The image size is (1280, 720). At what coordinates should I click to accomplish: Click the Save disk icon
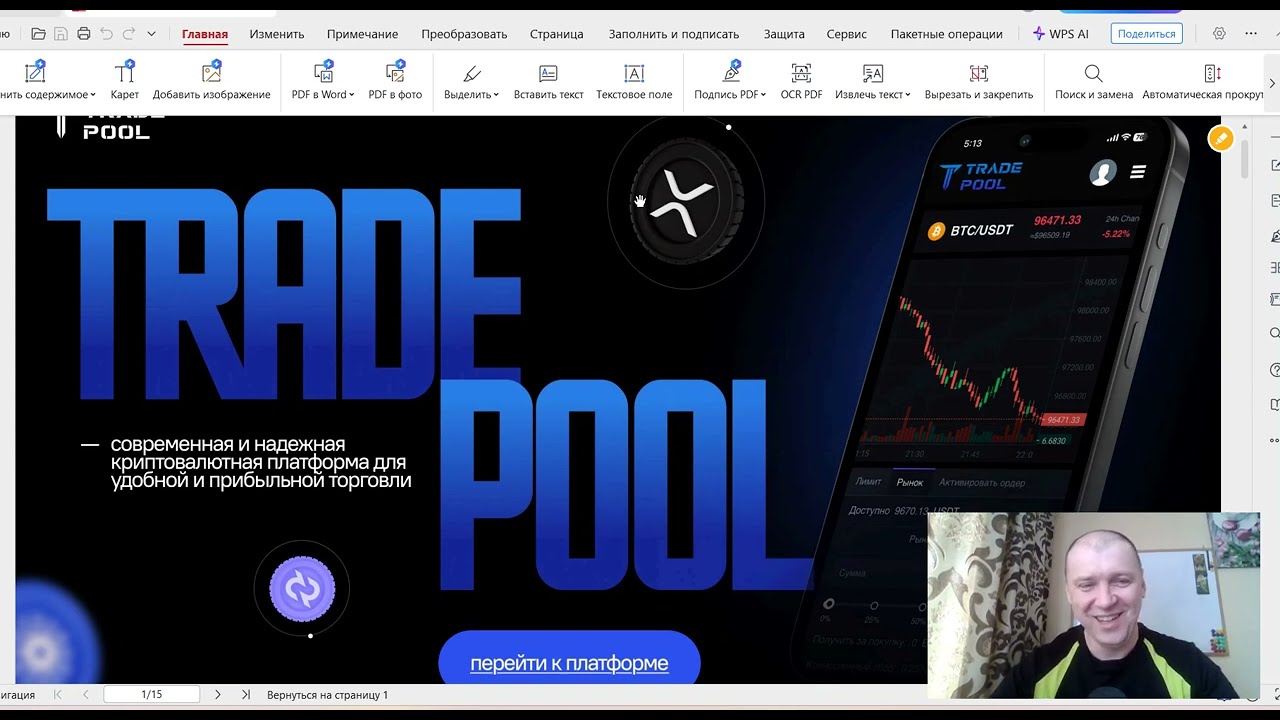61,34
